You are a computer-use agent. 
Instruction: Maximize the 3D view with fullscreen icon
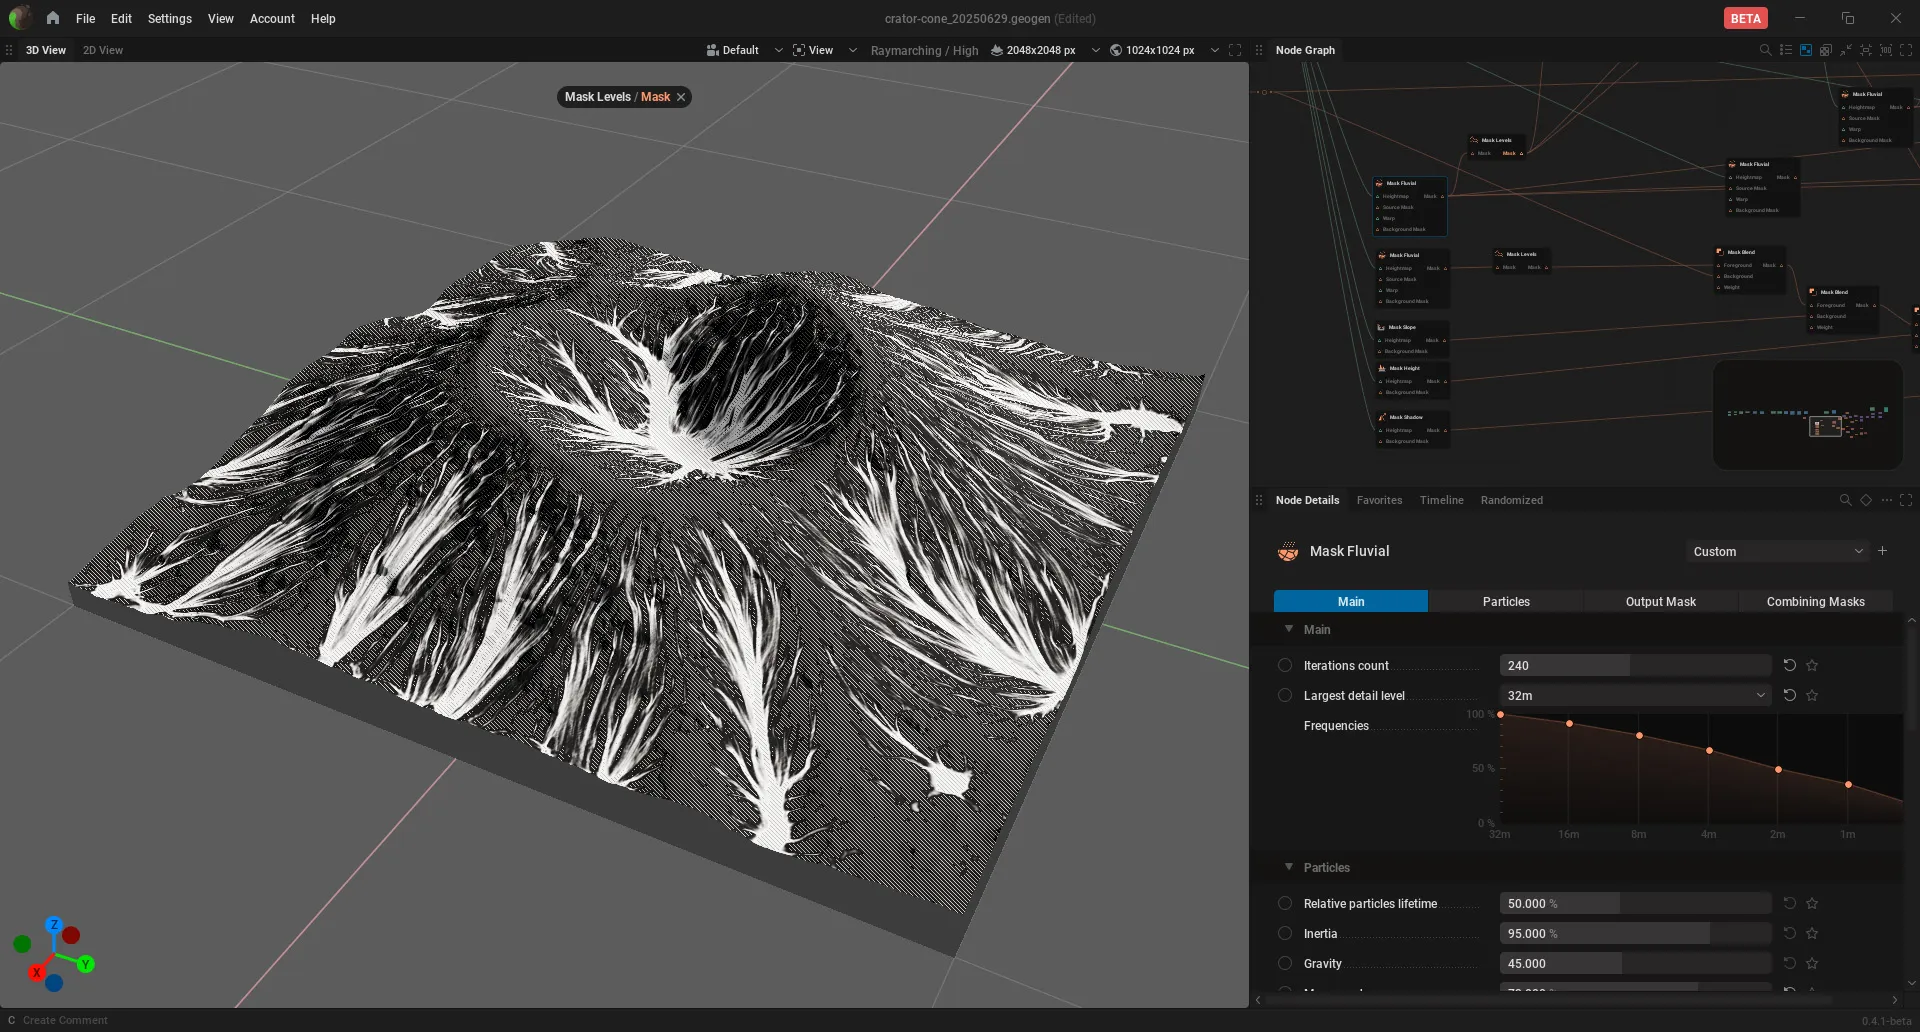(1235, 50)
